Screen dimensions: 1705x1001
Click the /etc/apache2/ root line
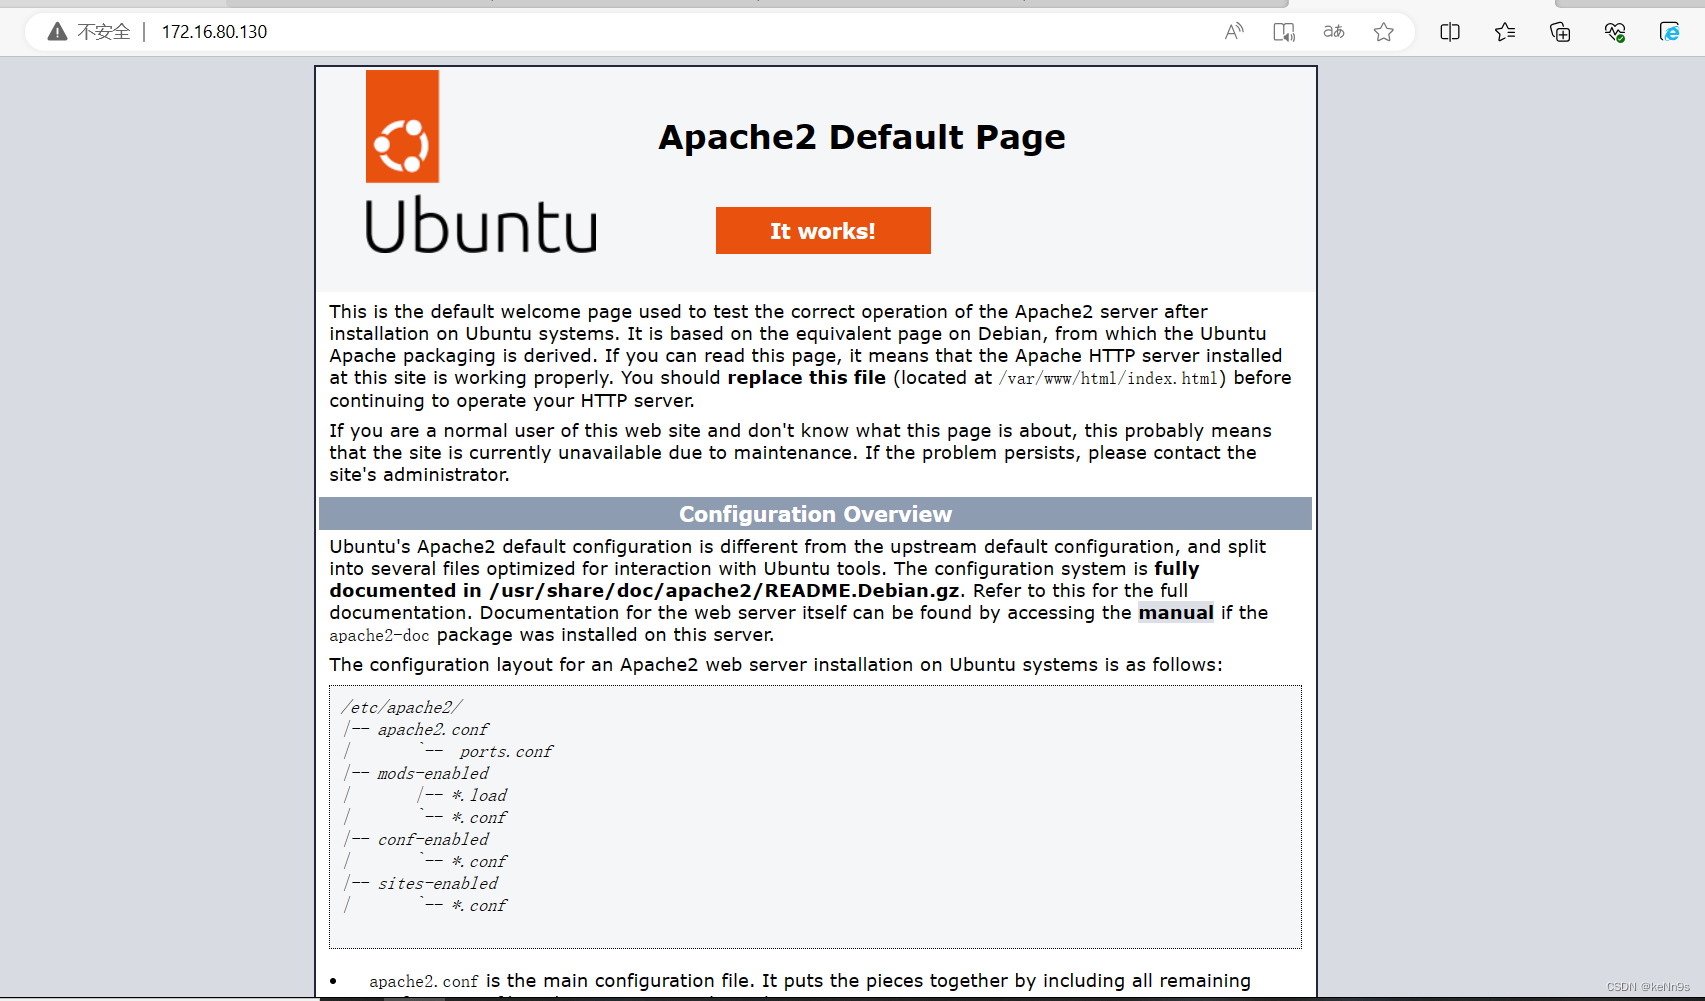click(x=401, y=708)
